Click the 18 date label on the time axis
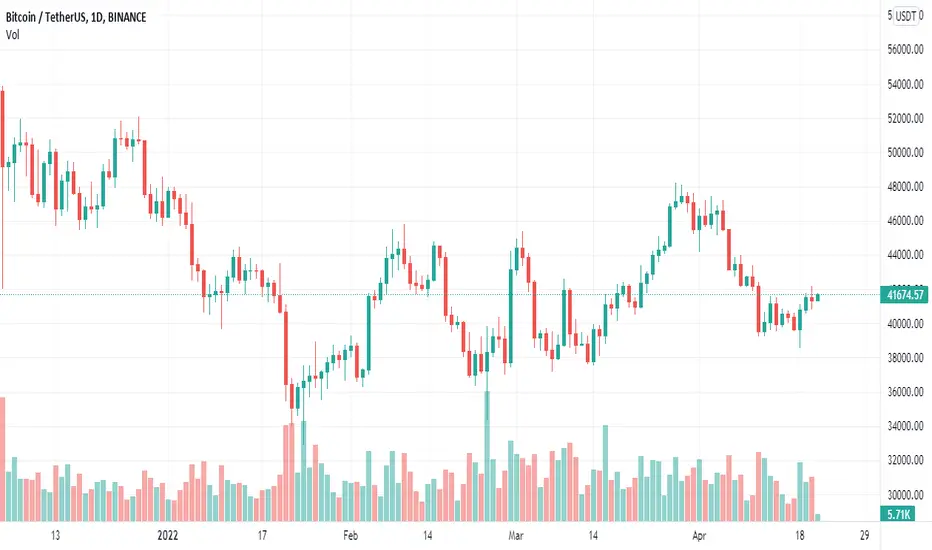 800,536
